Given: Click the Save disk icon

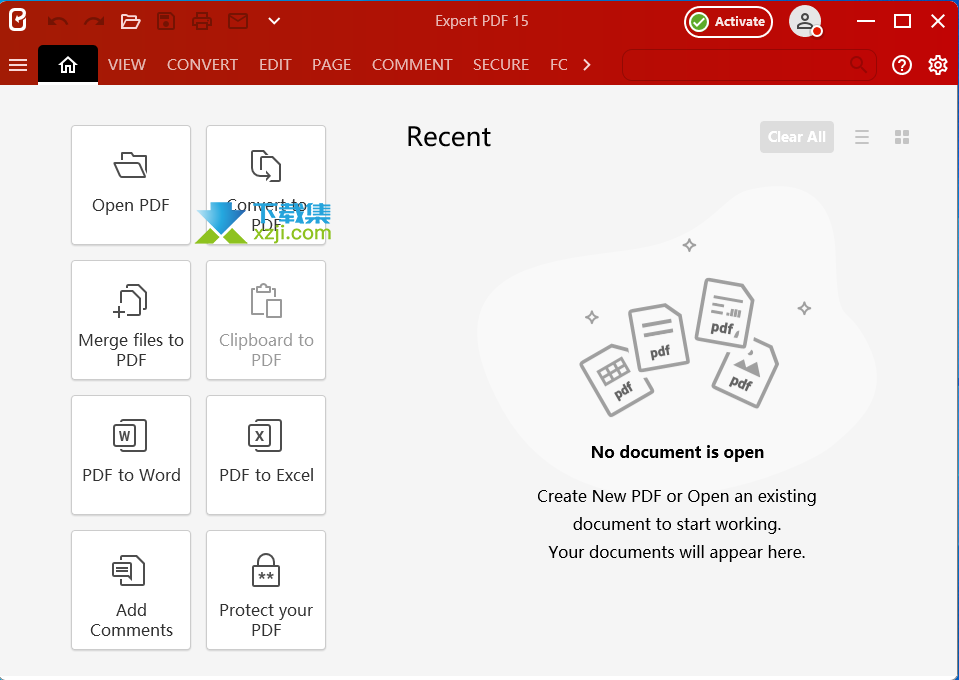Looking at the screenshot, I should point(166,21).
